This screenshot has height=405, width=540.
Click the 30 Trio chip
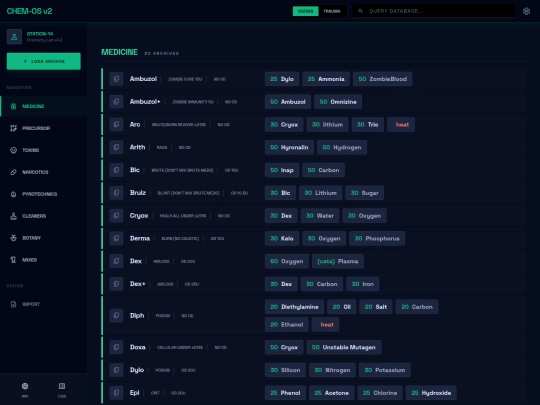(x=368, y=124)
